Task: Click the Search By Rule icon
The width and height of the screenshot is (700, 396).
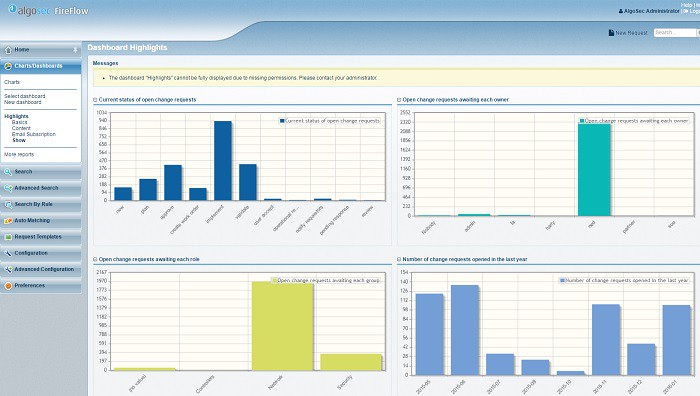Action: [x=8, y=204]
